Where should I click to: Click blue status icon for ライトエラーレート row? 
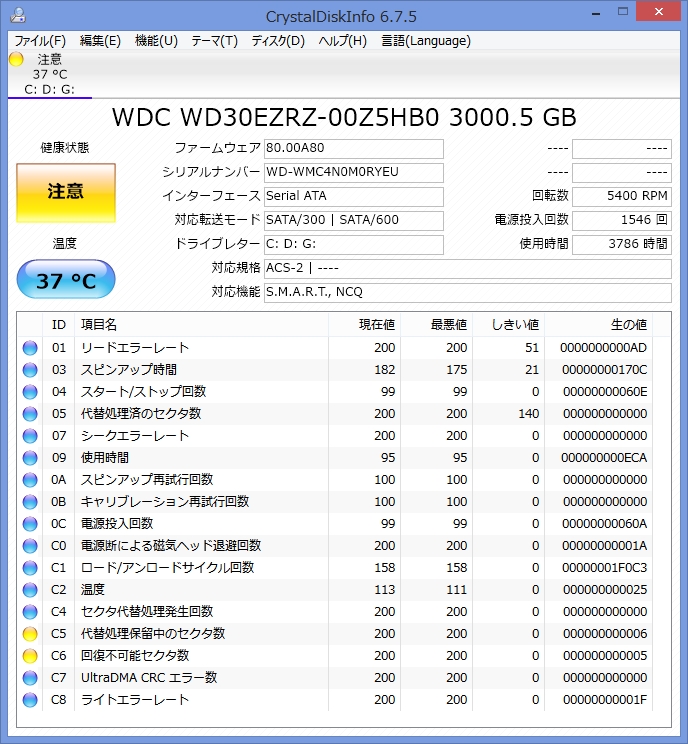pyautogui.click(x=30, y=699)
